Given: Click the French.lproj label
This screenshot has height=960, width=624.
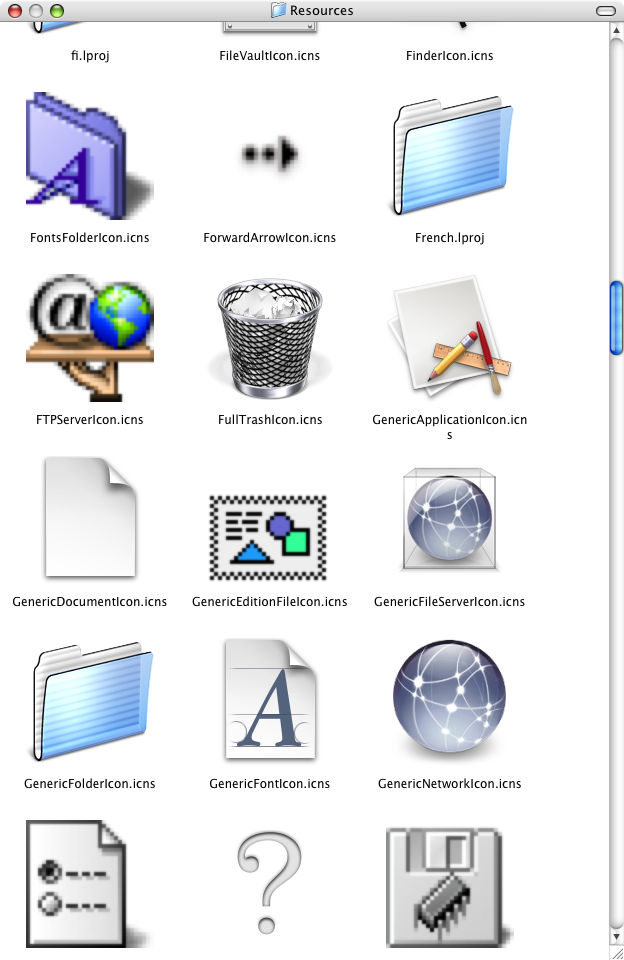Looking at the screenshot, I should [x=449, y=238].
